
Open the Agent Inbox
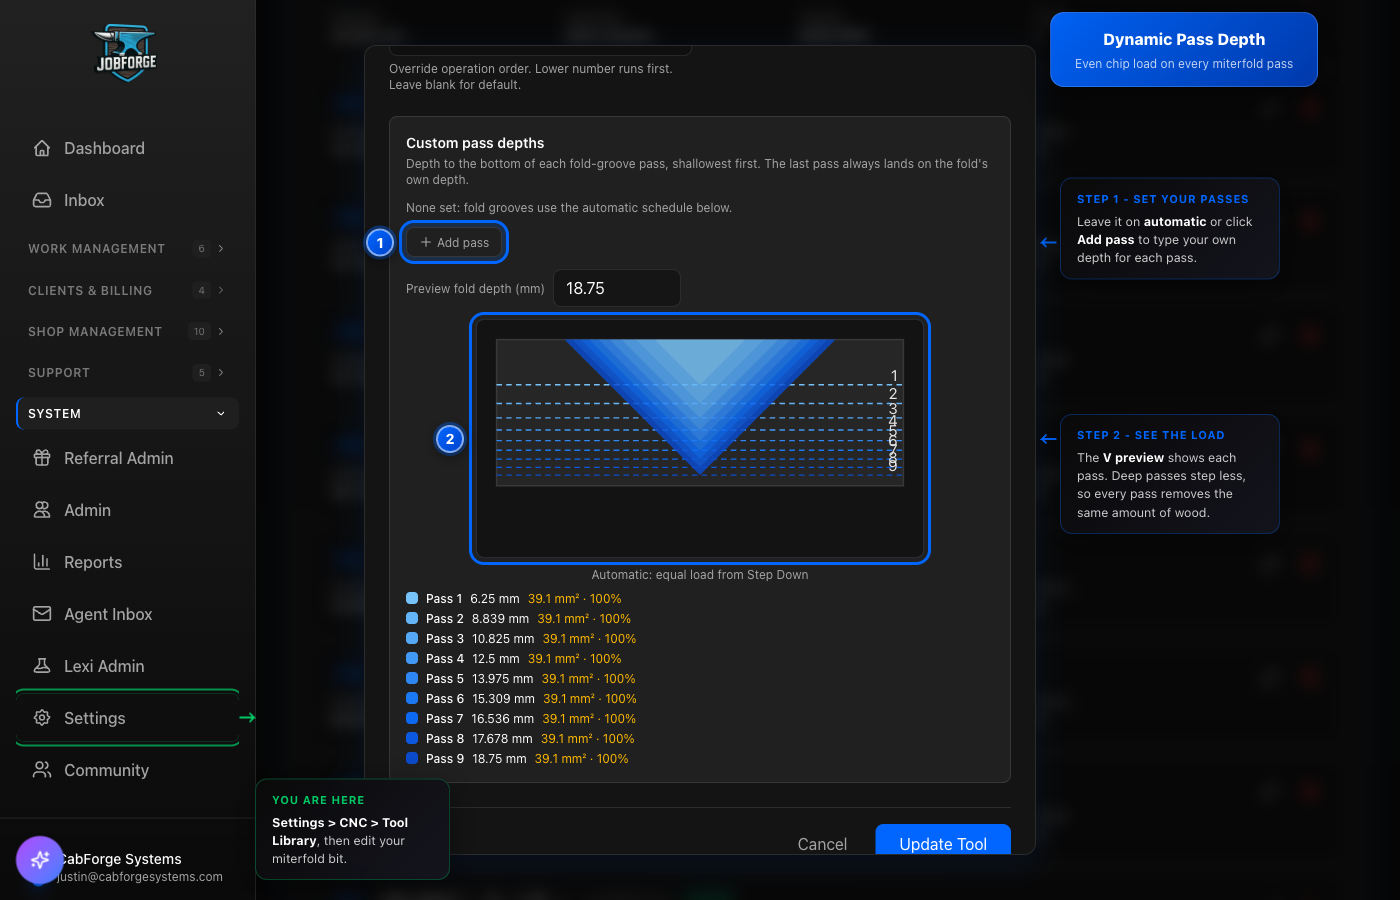pos(127,614)
